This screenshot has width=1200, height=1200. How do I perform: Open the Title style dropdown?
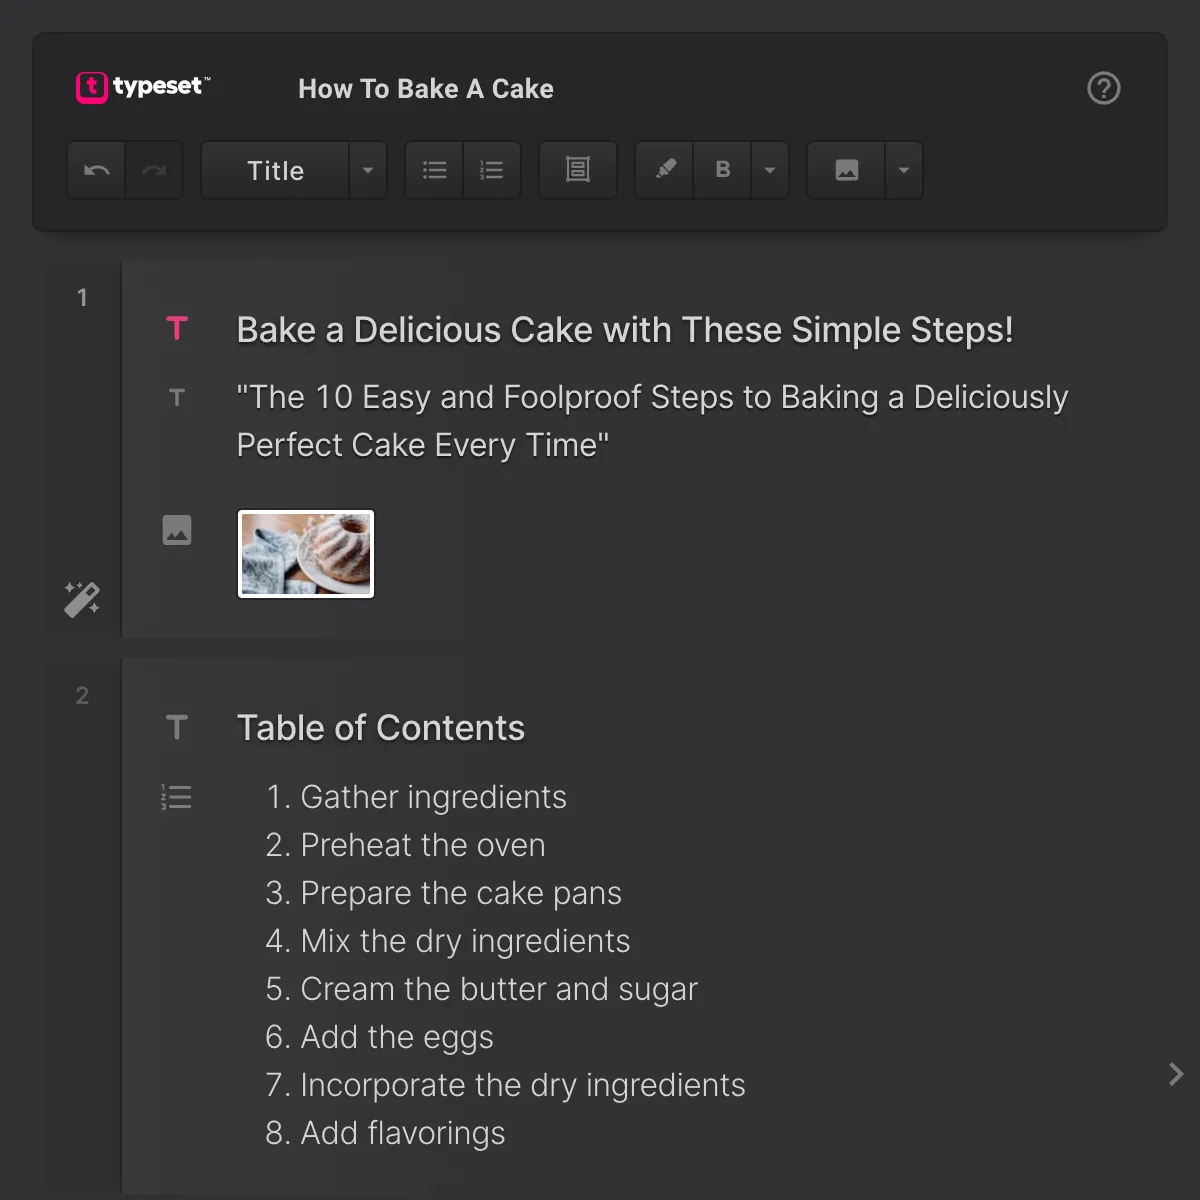[367, 171]
